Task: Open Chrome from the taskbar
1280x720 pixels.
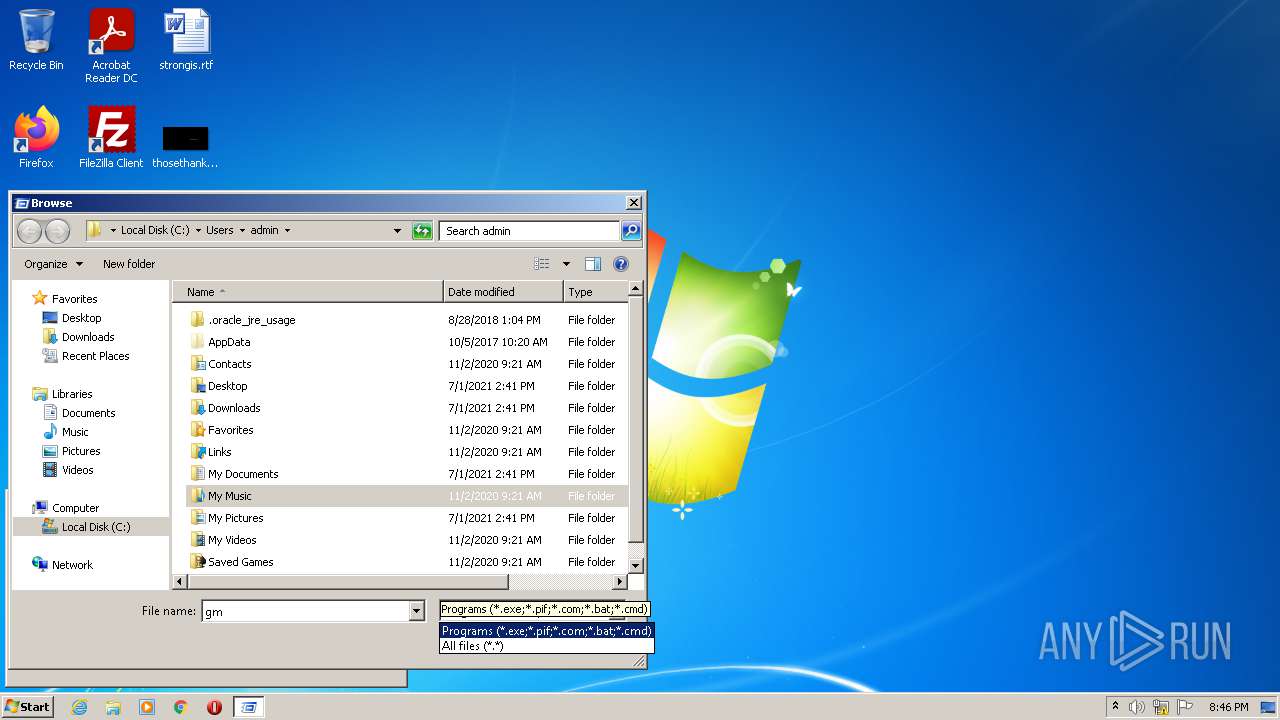Action: pos(181,707)
